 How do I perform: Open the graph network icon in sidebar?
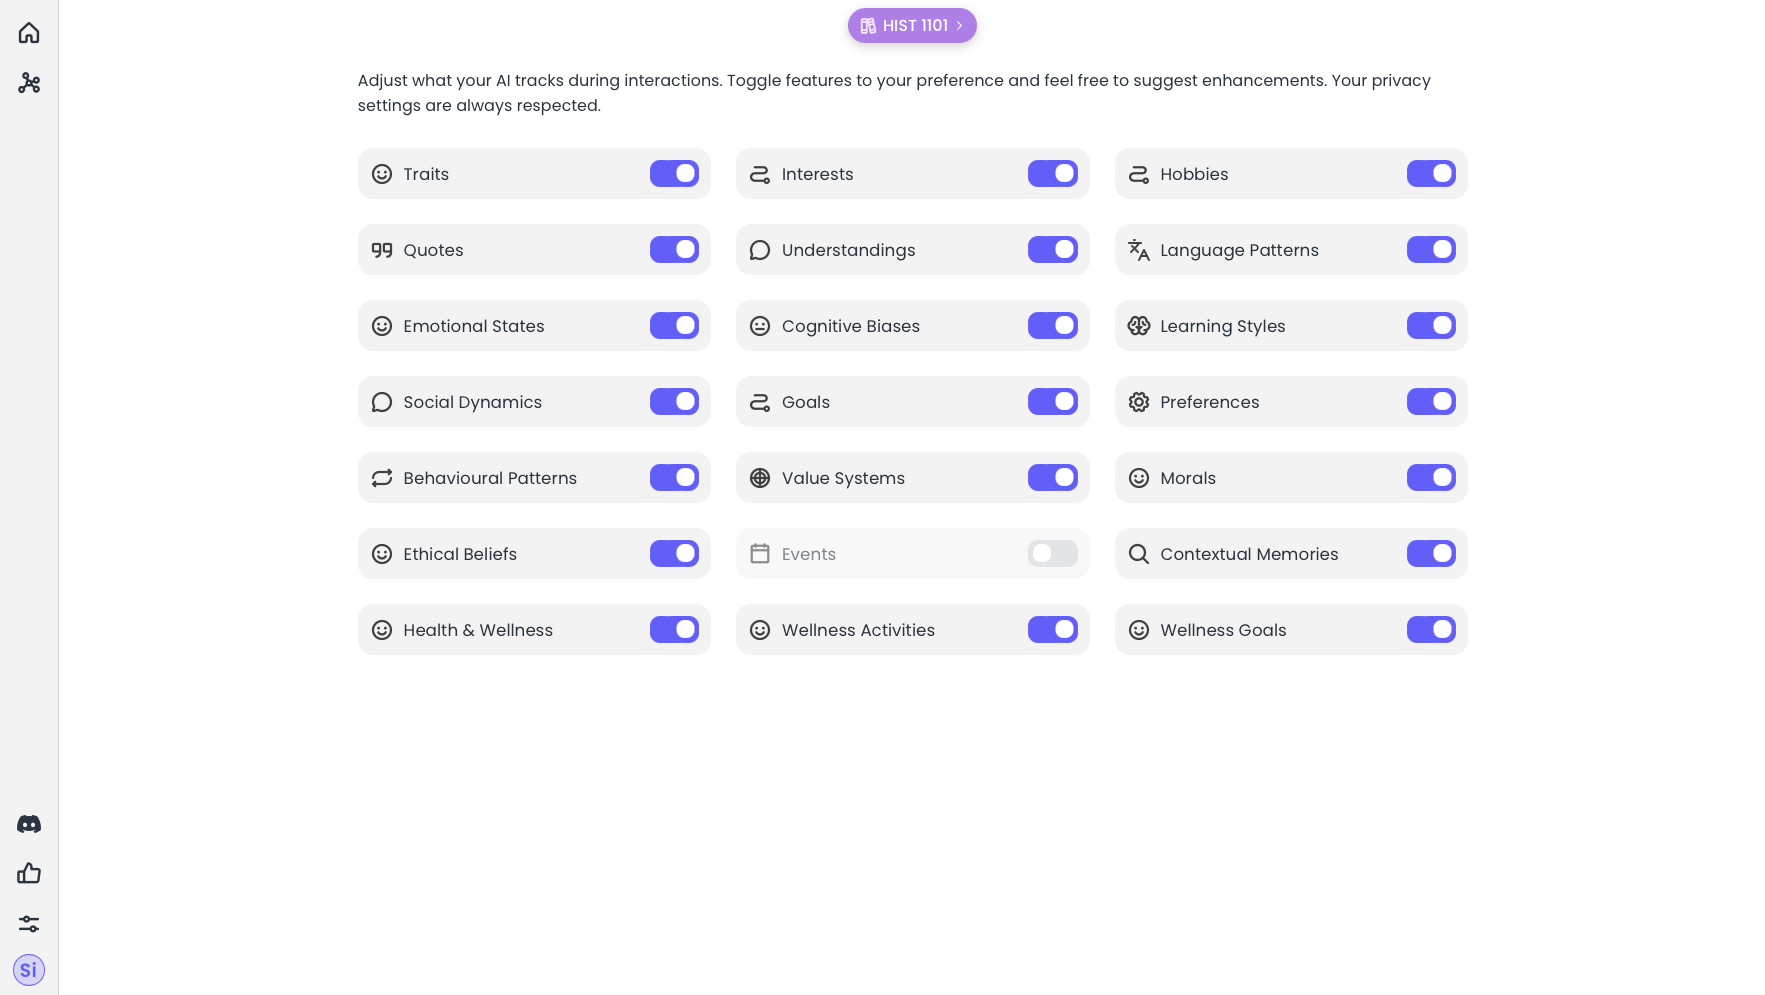pyautogui.click(x=29, y=83)
